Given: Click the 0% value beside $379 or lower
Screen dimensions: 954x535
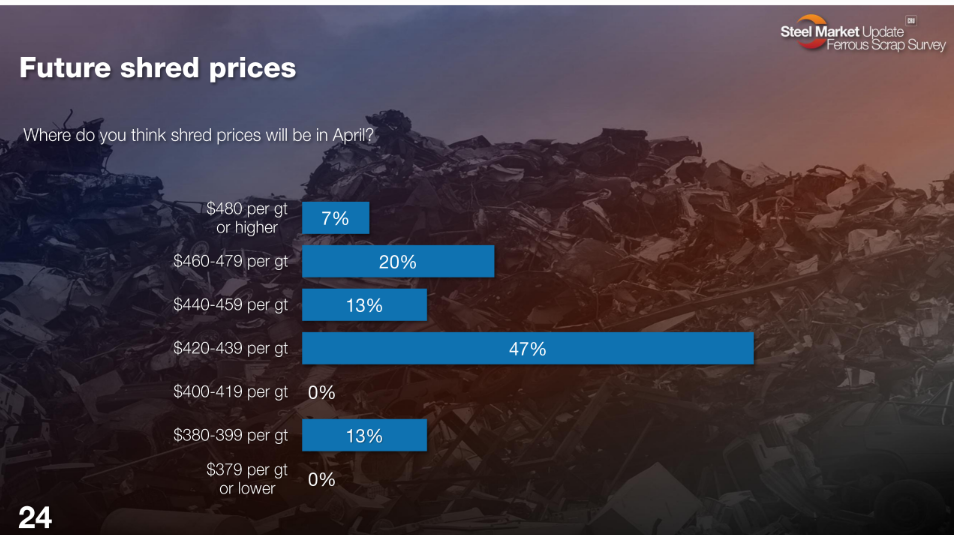Looking at the screenshot, I should pos(321,480).
